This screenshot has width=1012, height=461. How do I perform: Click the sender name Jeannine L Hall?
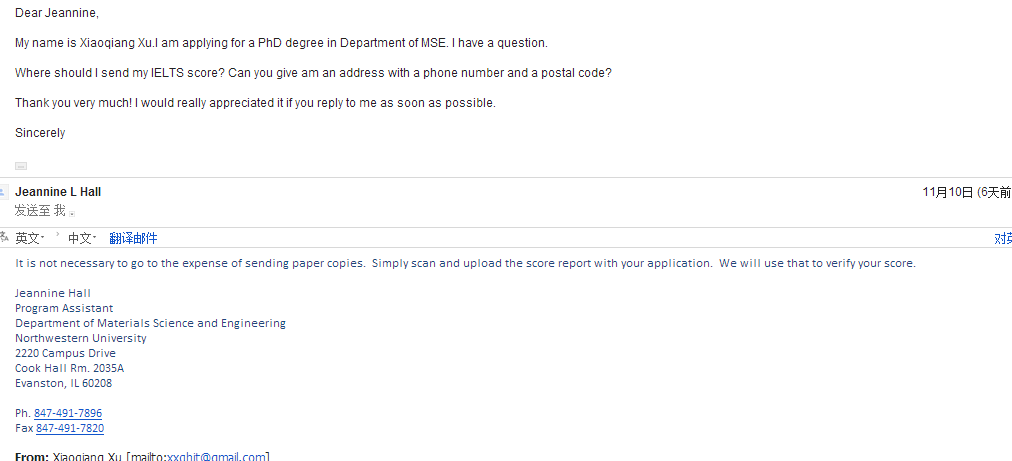pos(58,192)
